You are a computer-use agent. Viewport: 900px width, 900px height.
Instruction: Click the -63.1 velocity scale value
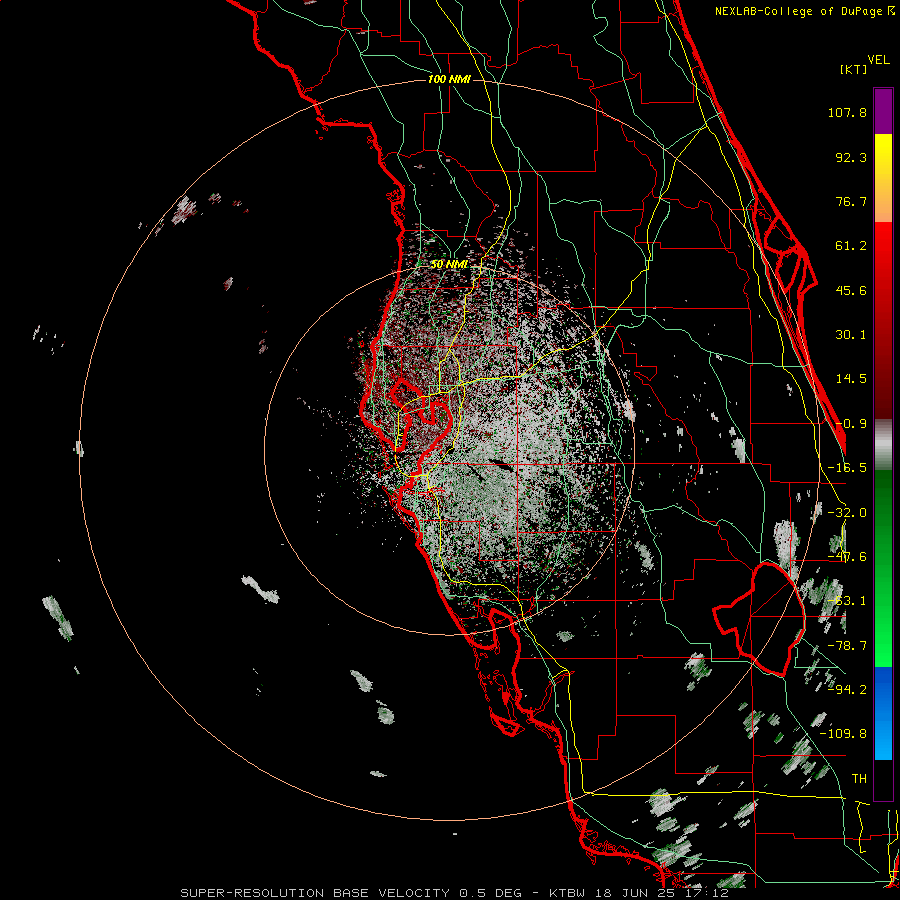click(847, 601)
